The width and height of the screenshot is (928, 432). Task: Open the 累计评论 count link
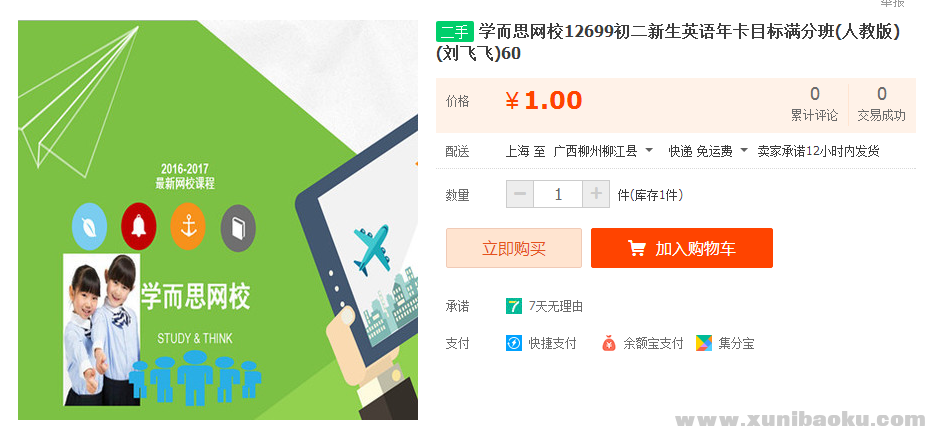[815, 105]
